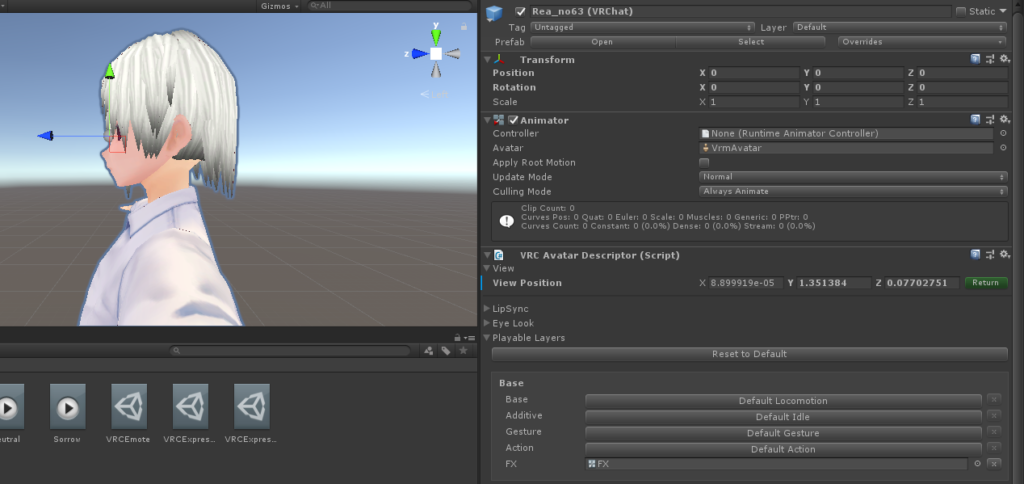Open the Gizmos dropdown in Scene view

coord(280,6)
